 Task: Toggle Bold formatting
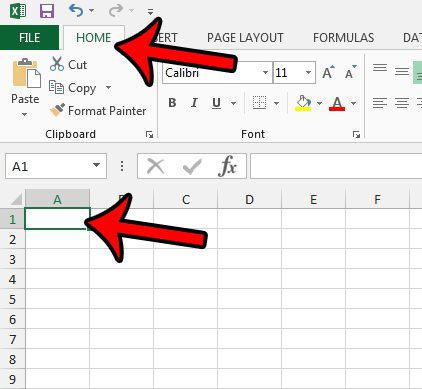coord(172,103)
